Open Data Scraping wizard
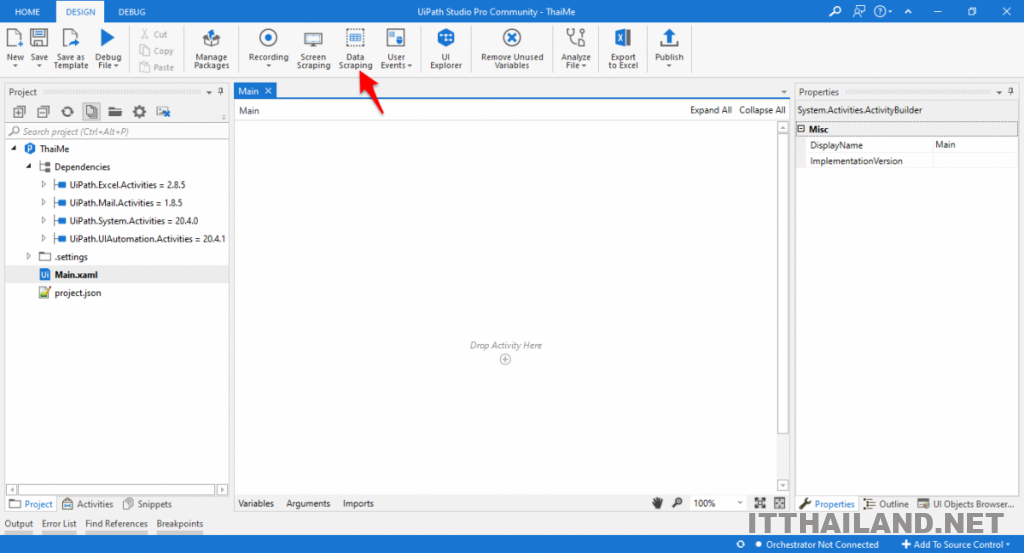Viewport: 1024px width, 553px height. [355, 48]
